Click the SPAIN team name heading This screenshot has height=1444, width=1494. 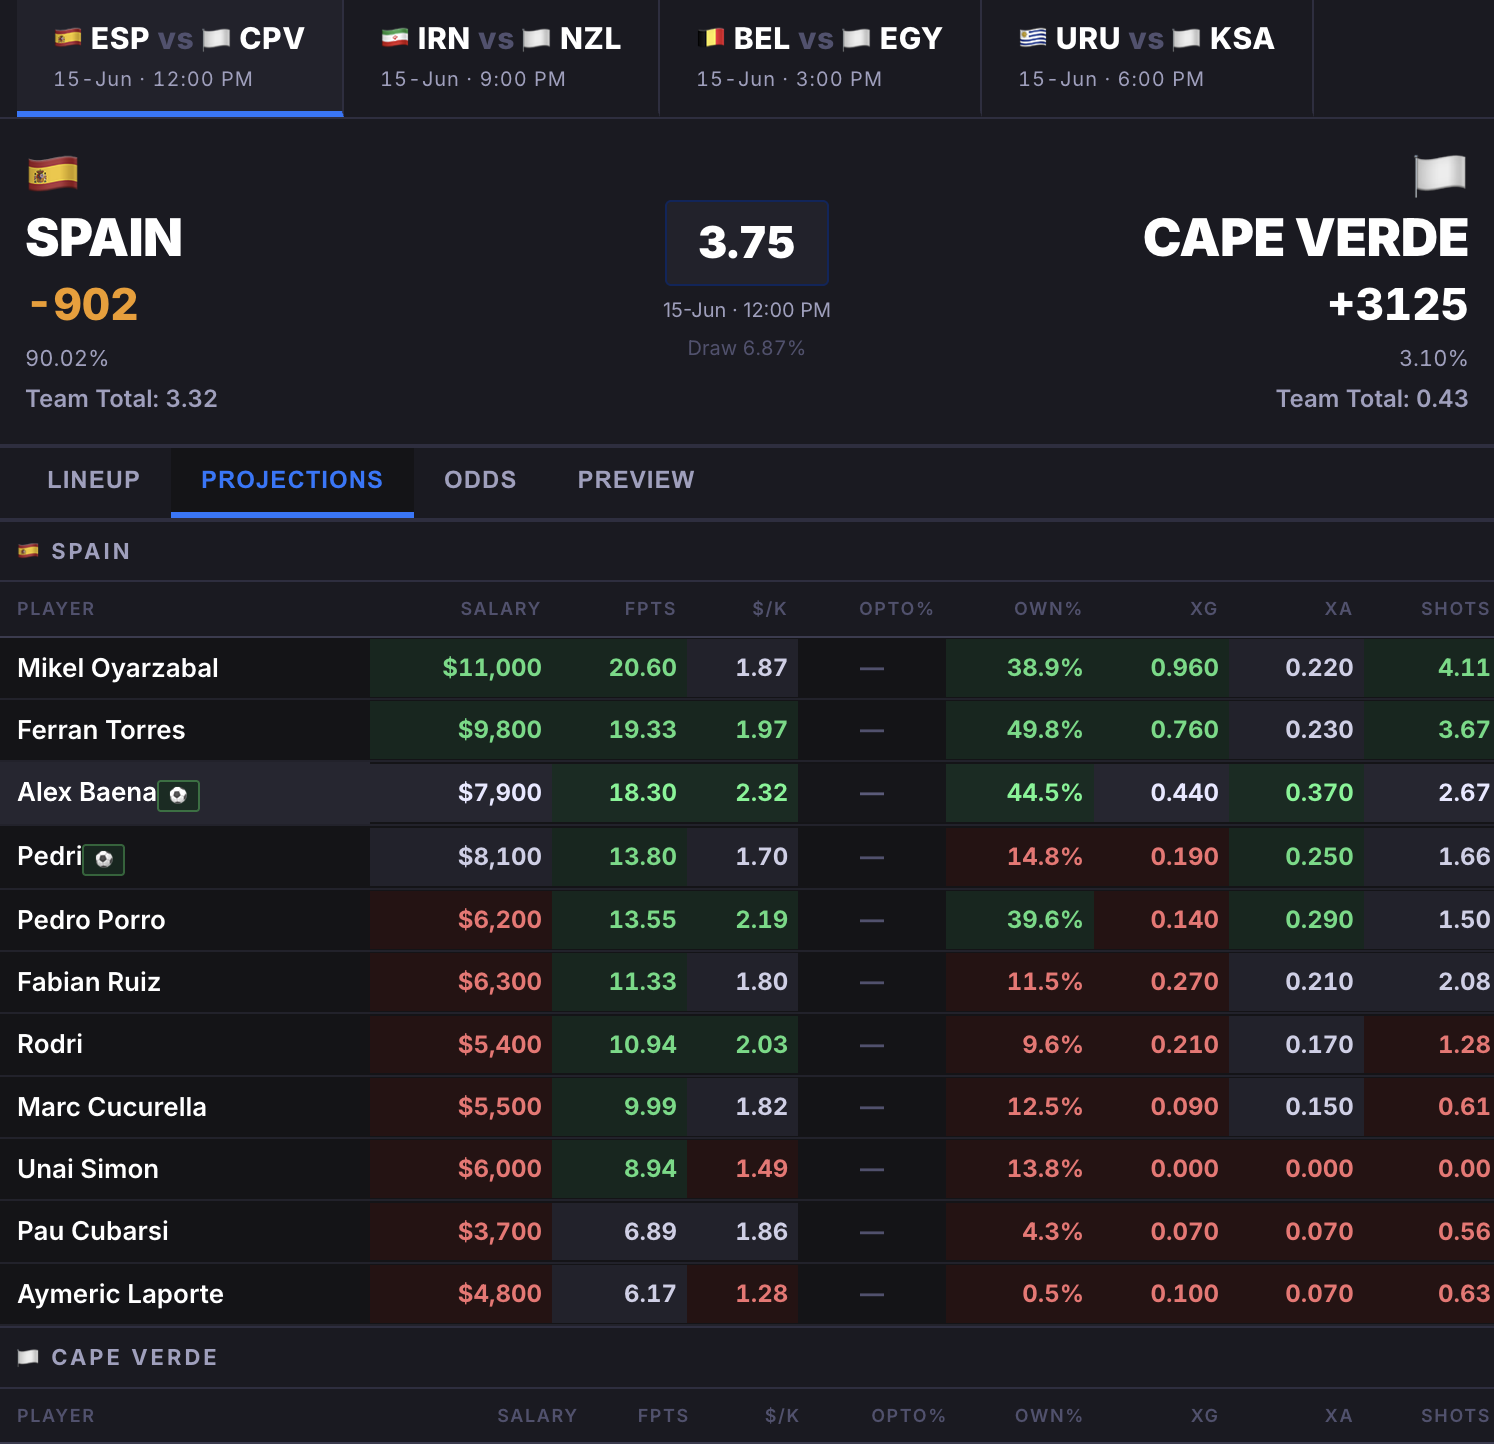pyautogui.click(x=104, y=238)
